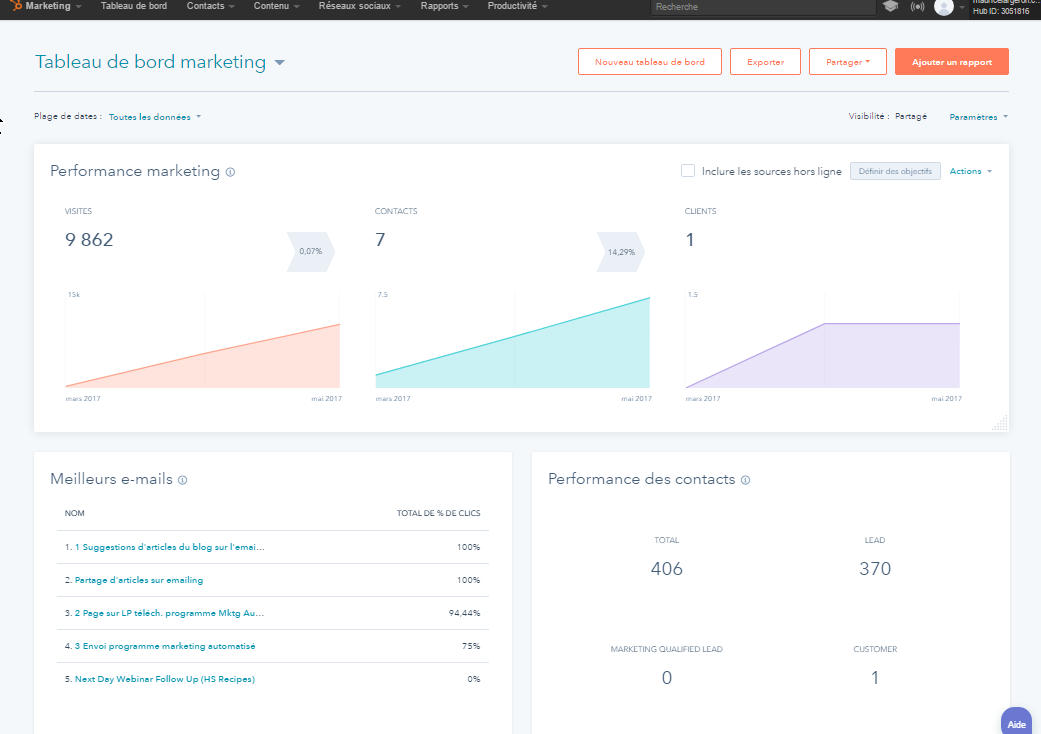Open the Paramètres dropdown
This screenshot has width=1041, height=734.
tap(979, 117)
